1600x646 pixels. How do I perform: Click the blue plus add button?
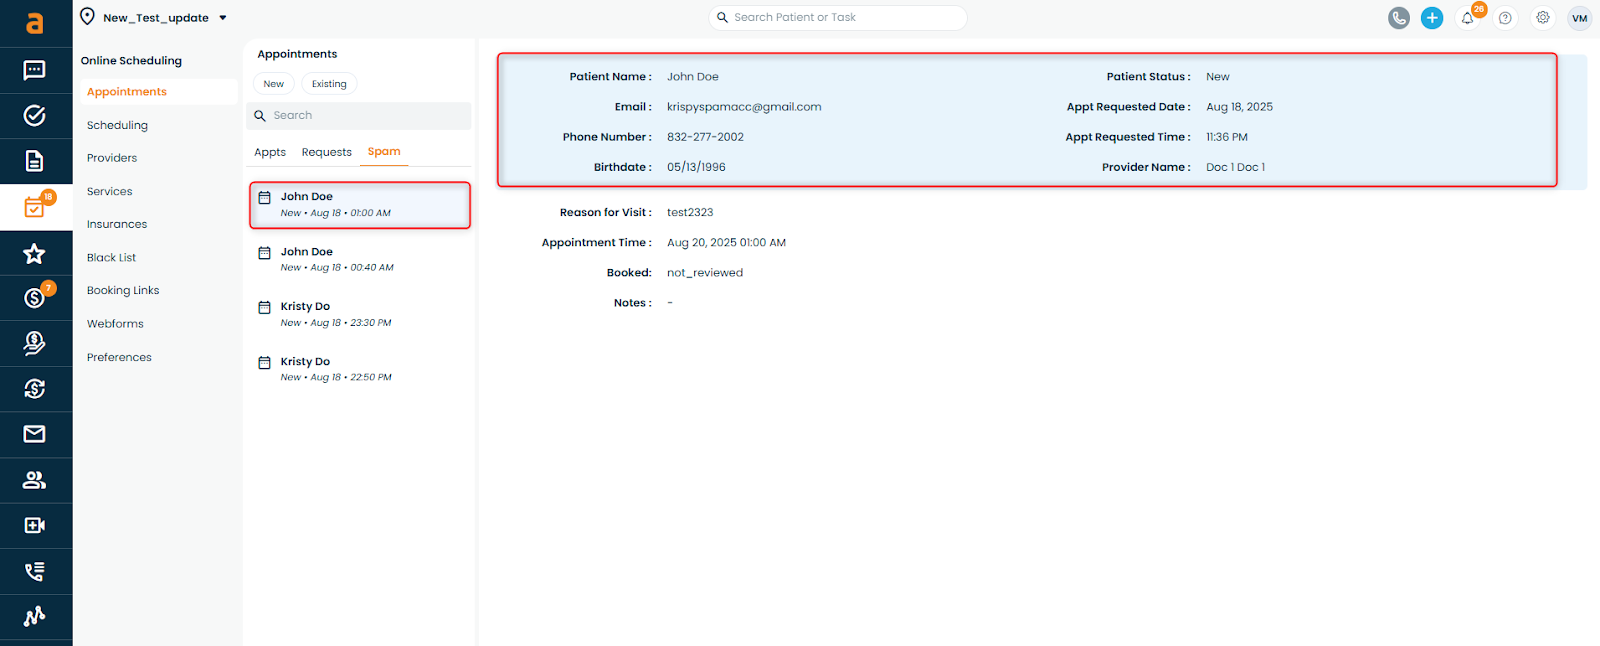click(x=1432, y=18)
